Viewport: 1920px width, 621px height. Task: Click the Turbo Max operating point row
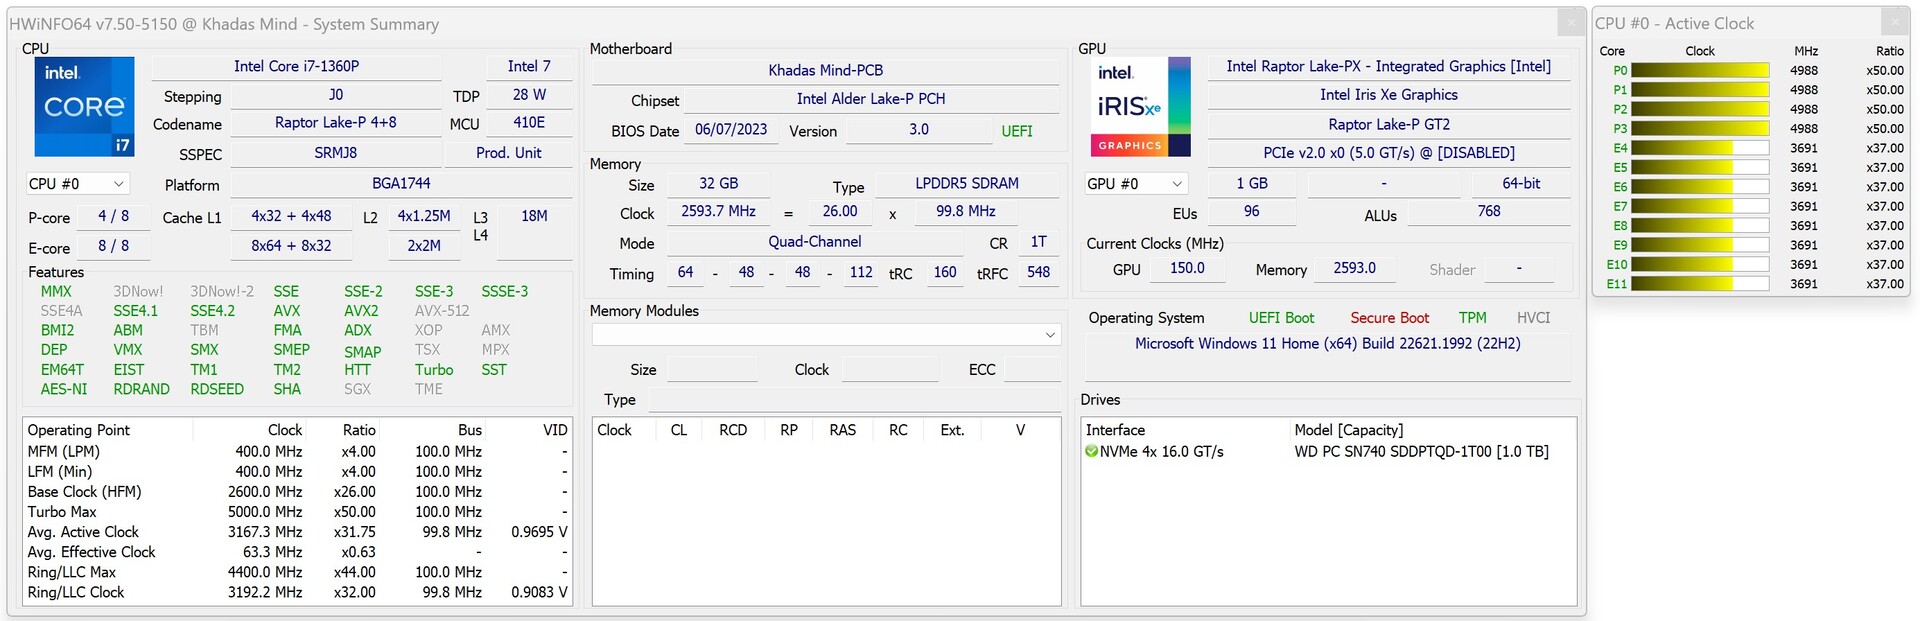[x=297, y=512]
